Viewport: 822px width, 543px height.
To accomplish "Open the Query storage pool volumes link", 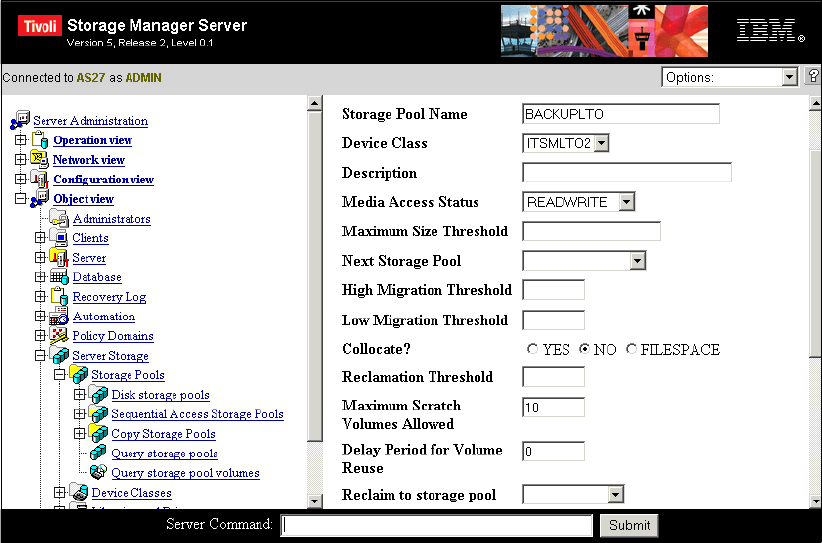I will click(x=186, y=473).
